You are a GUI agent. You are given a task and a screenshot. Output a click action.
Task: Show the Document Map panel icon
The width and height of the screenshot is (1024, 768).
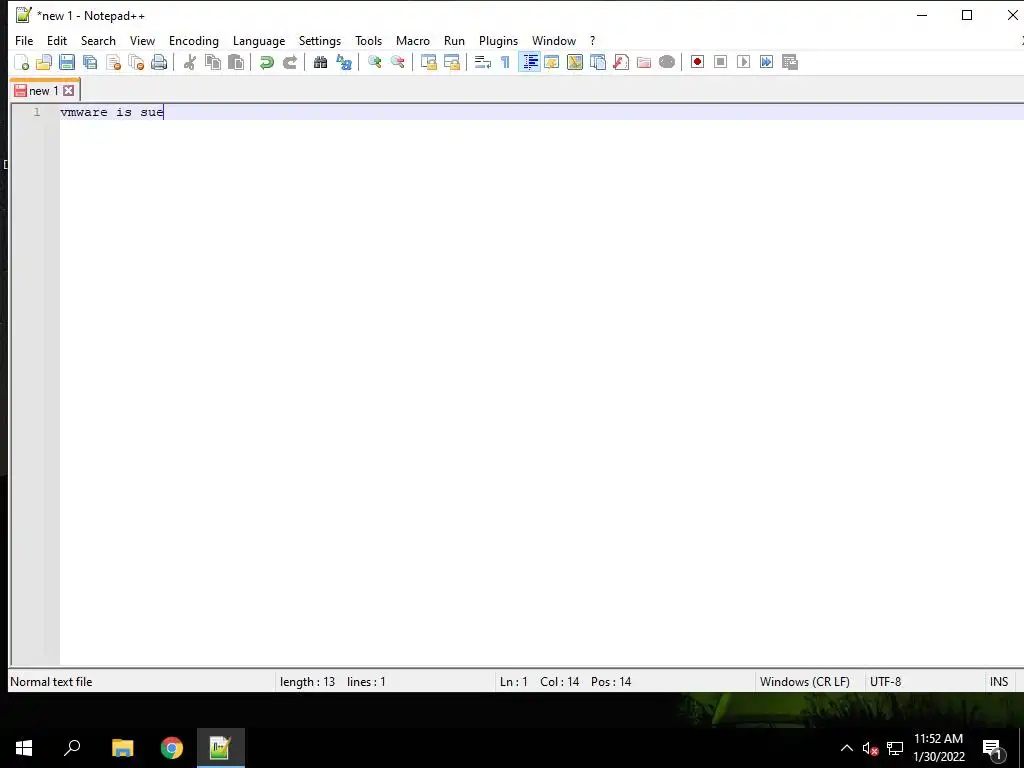pos(575,62)
